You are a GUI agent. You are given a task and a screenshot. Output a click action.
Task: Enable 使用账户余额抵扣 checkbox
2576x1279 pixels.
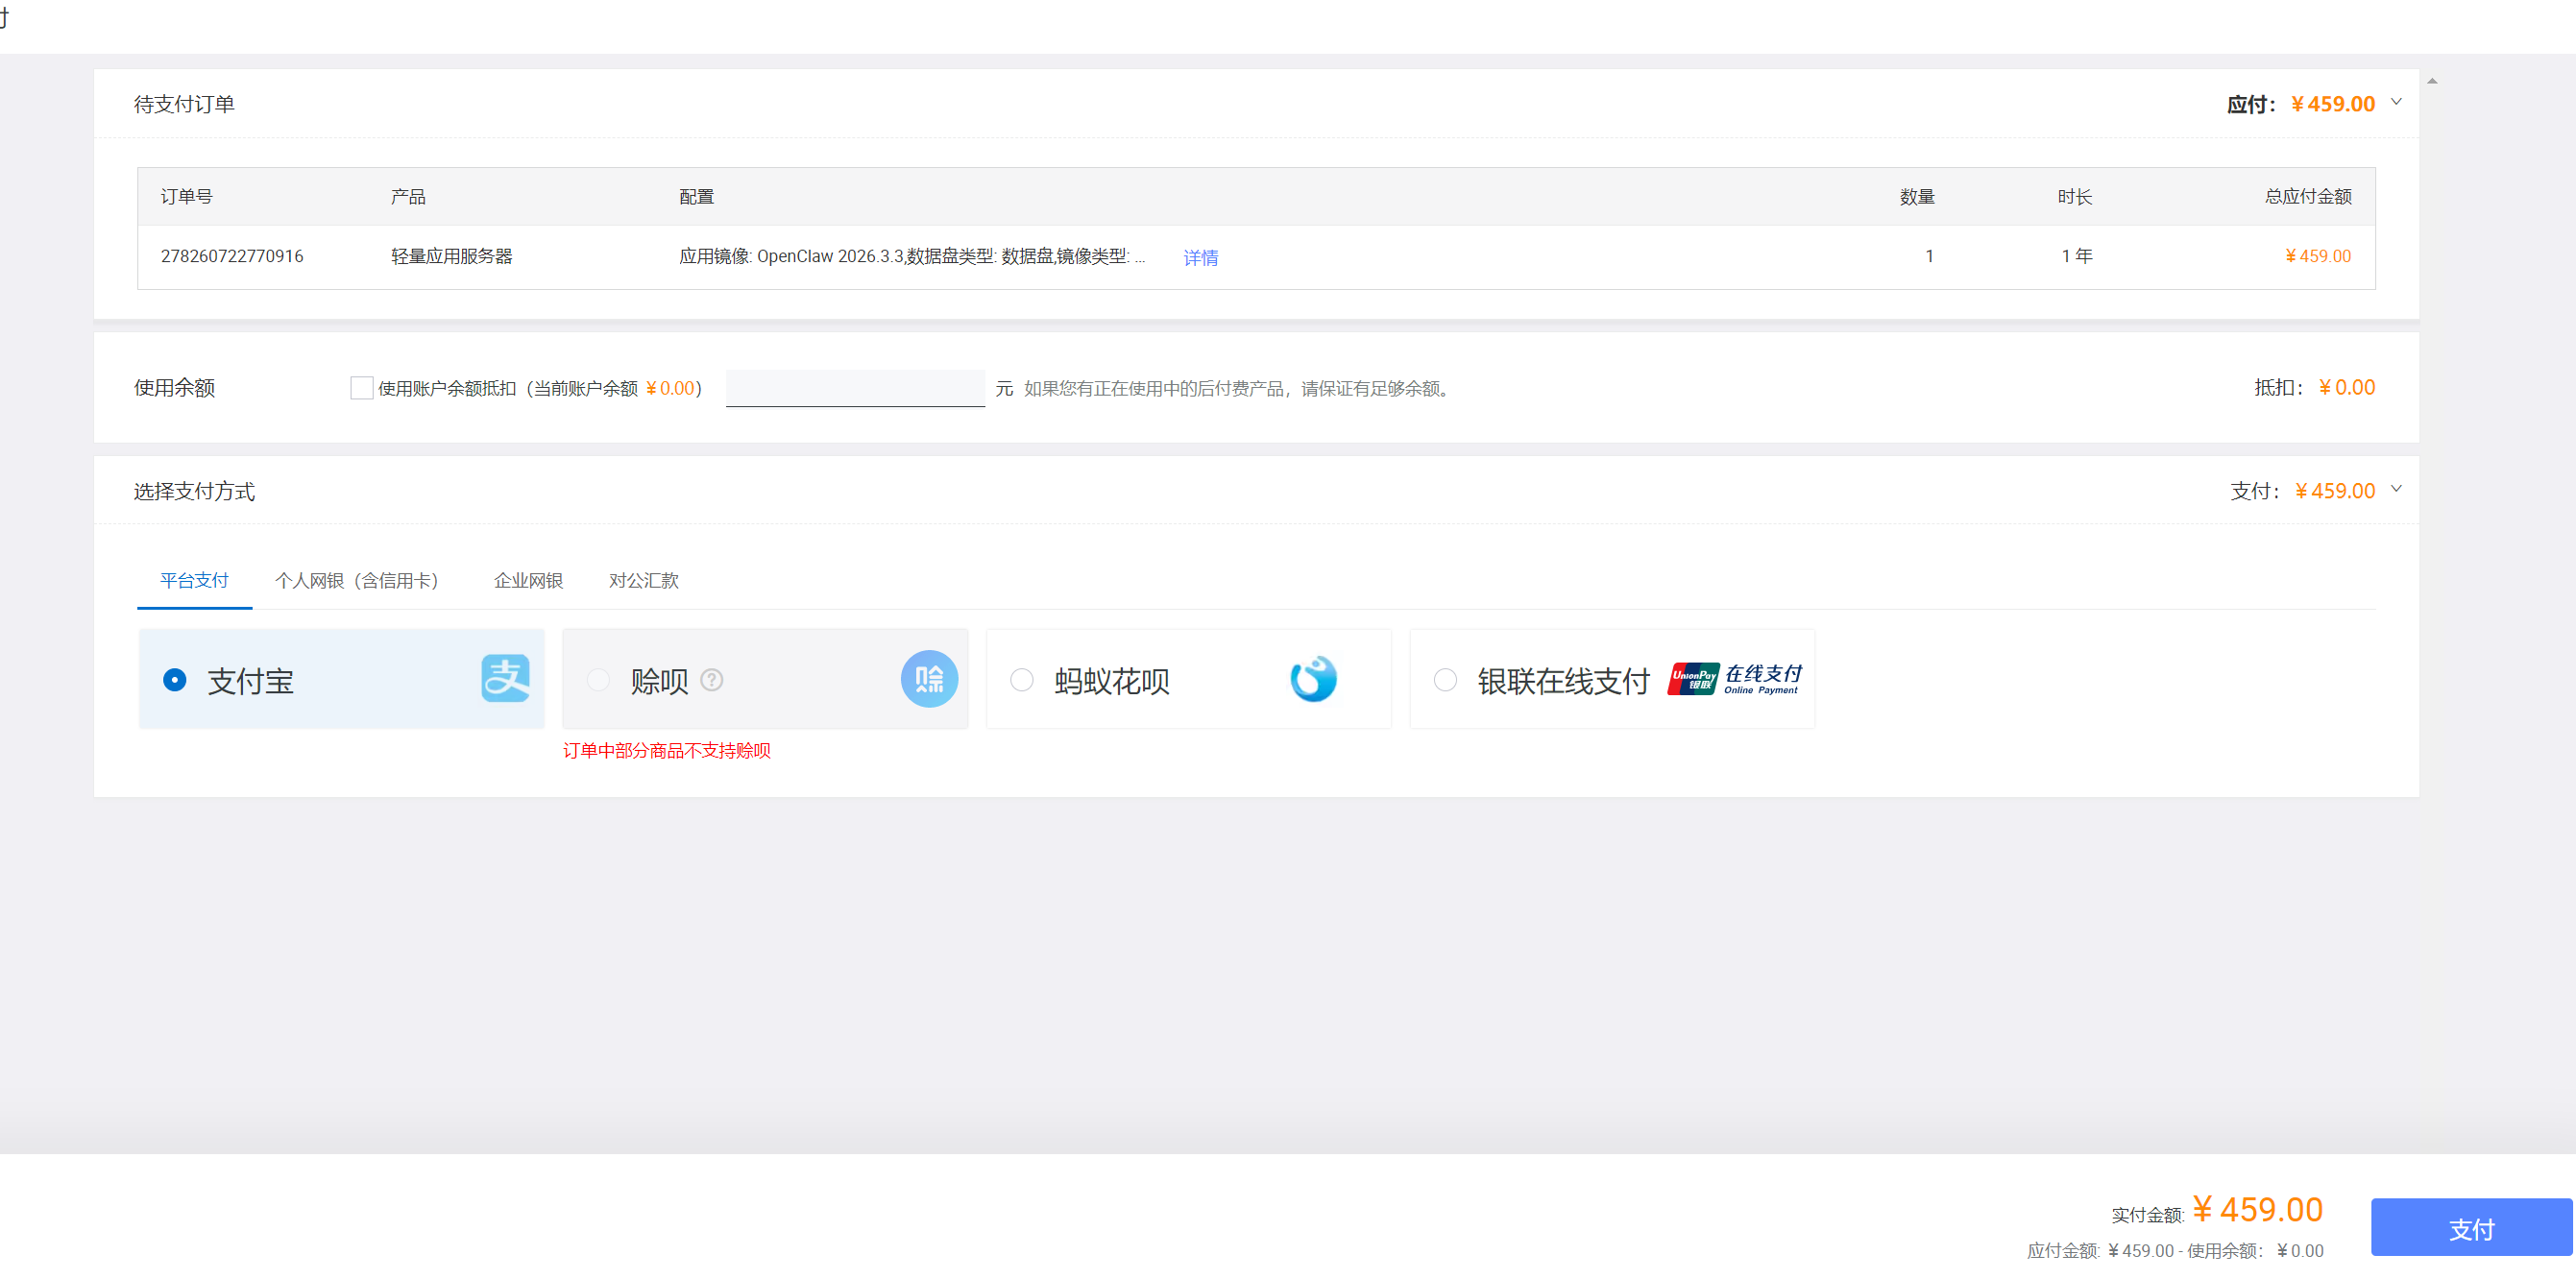point(362,388)
